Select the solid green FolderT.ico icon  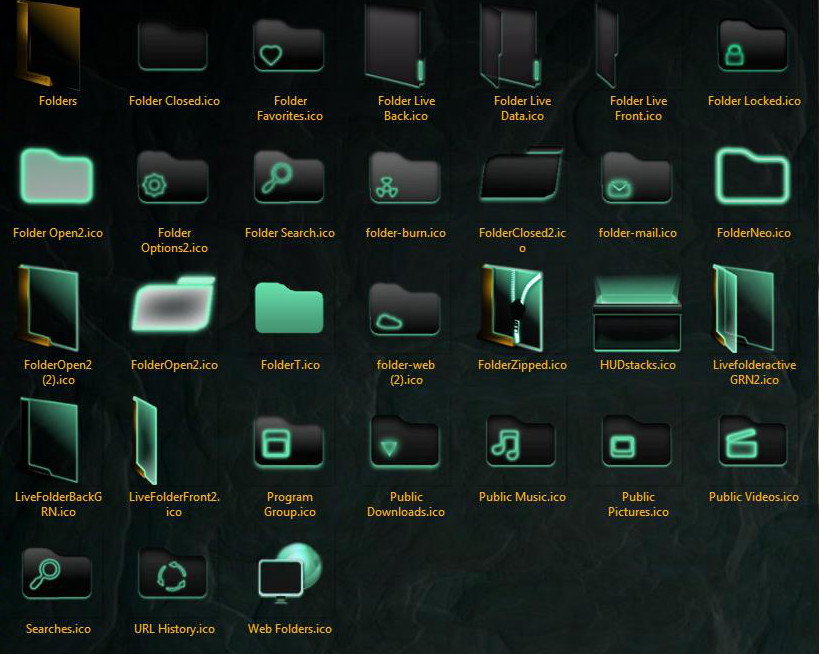pyautogui.click(x=289, y=308)
